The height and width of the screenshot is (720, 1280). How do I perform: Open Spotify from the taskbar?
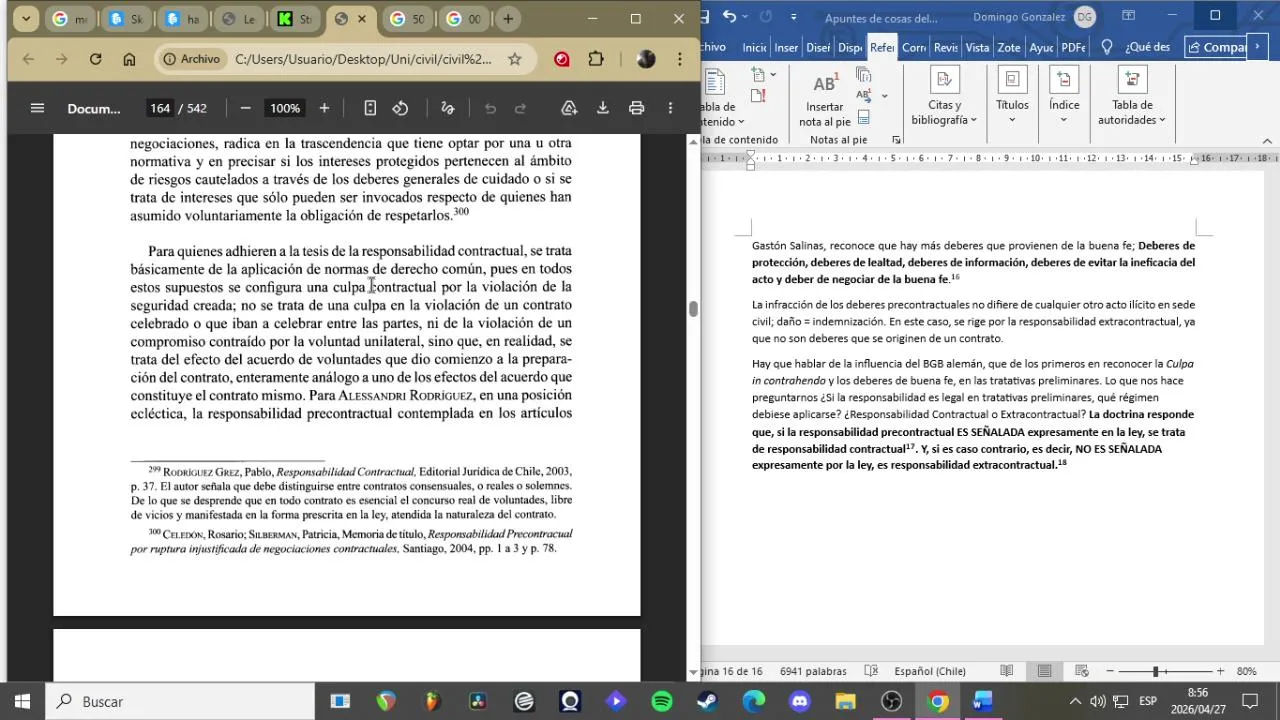click(x=662, y=701)
